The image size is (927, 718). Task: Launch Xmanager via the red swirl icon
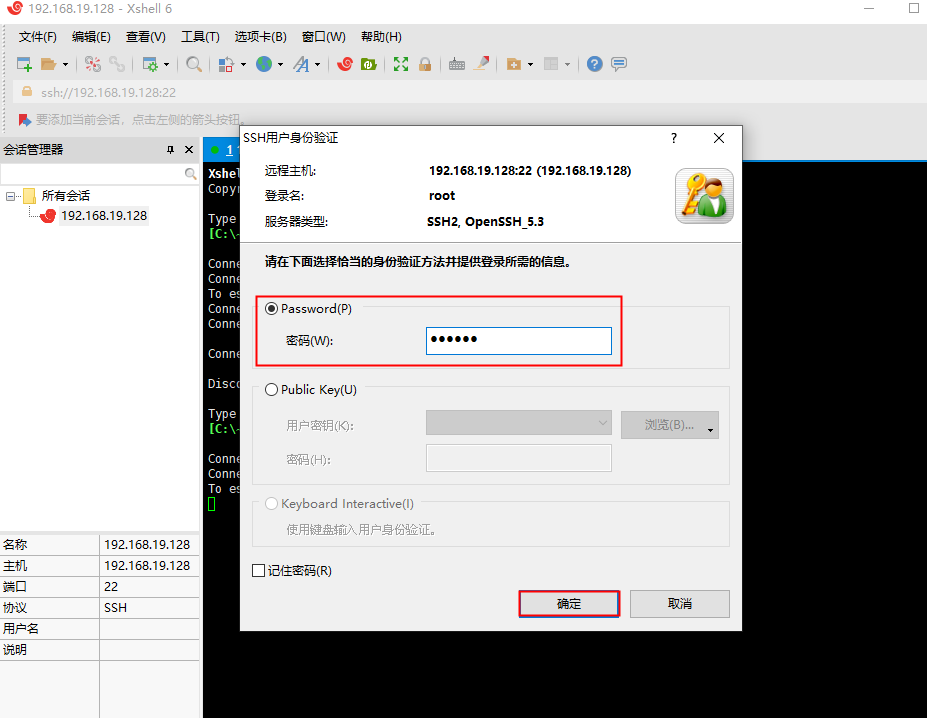point(345,64)
